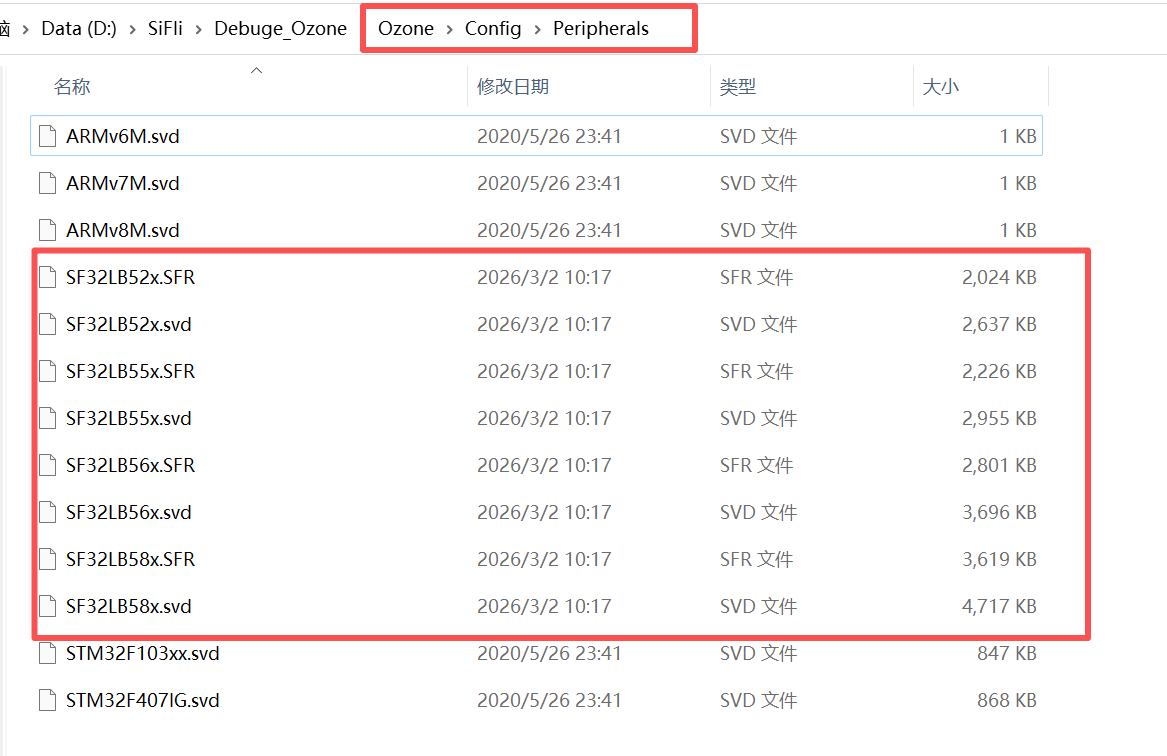Screen dimensions: 1167x756
Task: Click SFR 文件 type of SF32LB58x.SFR
Action: click(756, 559)
